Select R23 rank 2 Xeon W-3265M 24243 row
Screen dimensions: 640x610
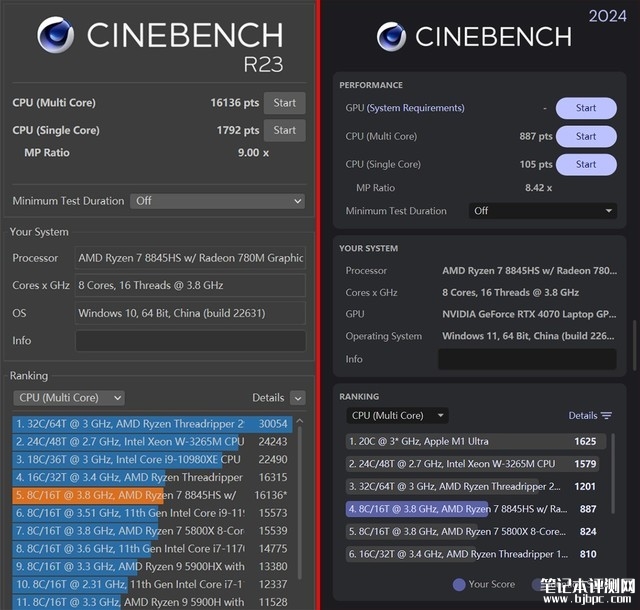pyautogui.click(x=152, y=442)
